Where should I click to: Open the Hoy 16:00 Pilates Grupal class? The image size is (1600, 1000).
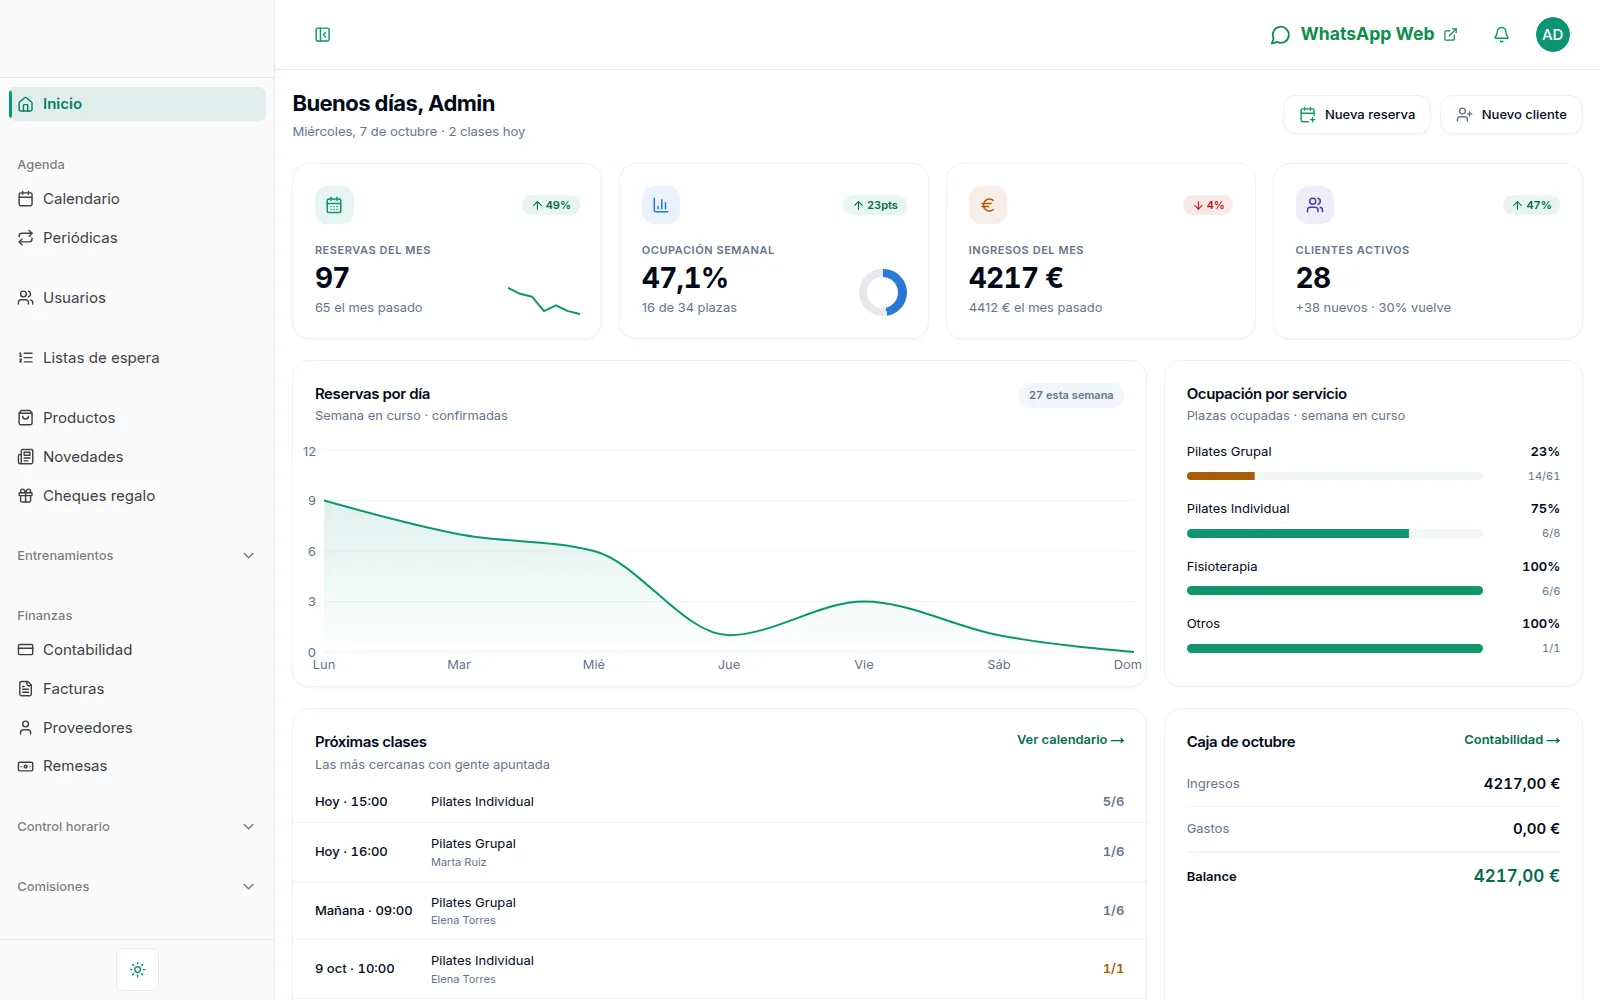tap(719, 852)
